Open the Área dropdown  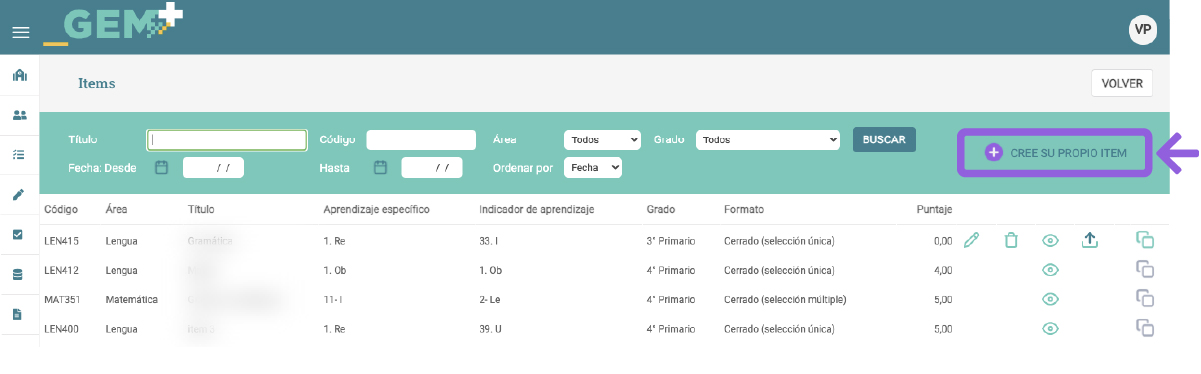click(602, 140)
